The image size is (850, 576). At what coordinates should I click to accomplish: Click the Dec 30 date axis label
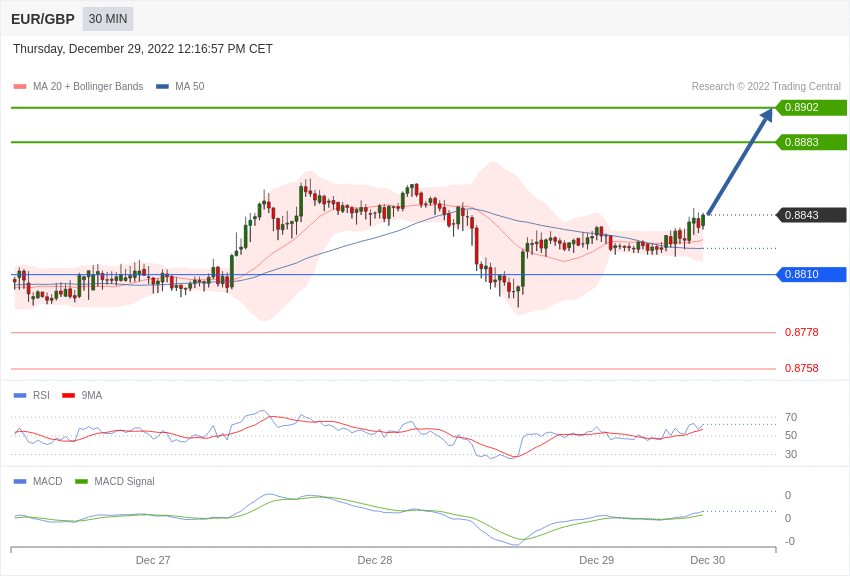pyautogui.click(x=707, y=560)
